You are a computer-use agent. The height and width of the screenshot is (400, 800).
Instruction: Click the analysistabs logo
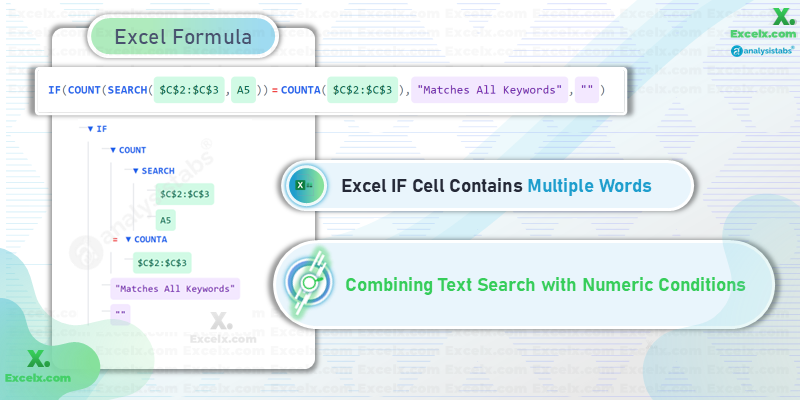coord(762,51)
